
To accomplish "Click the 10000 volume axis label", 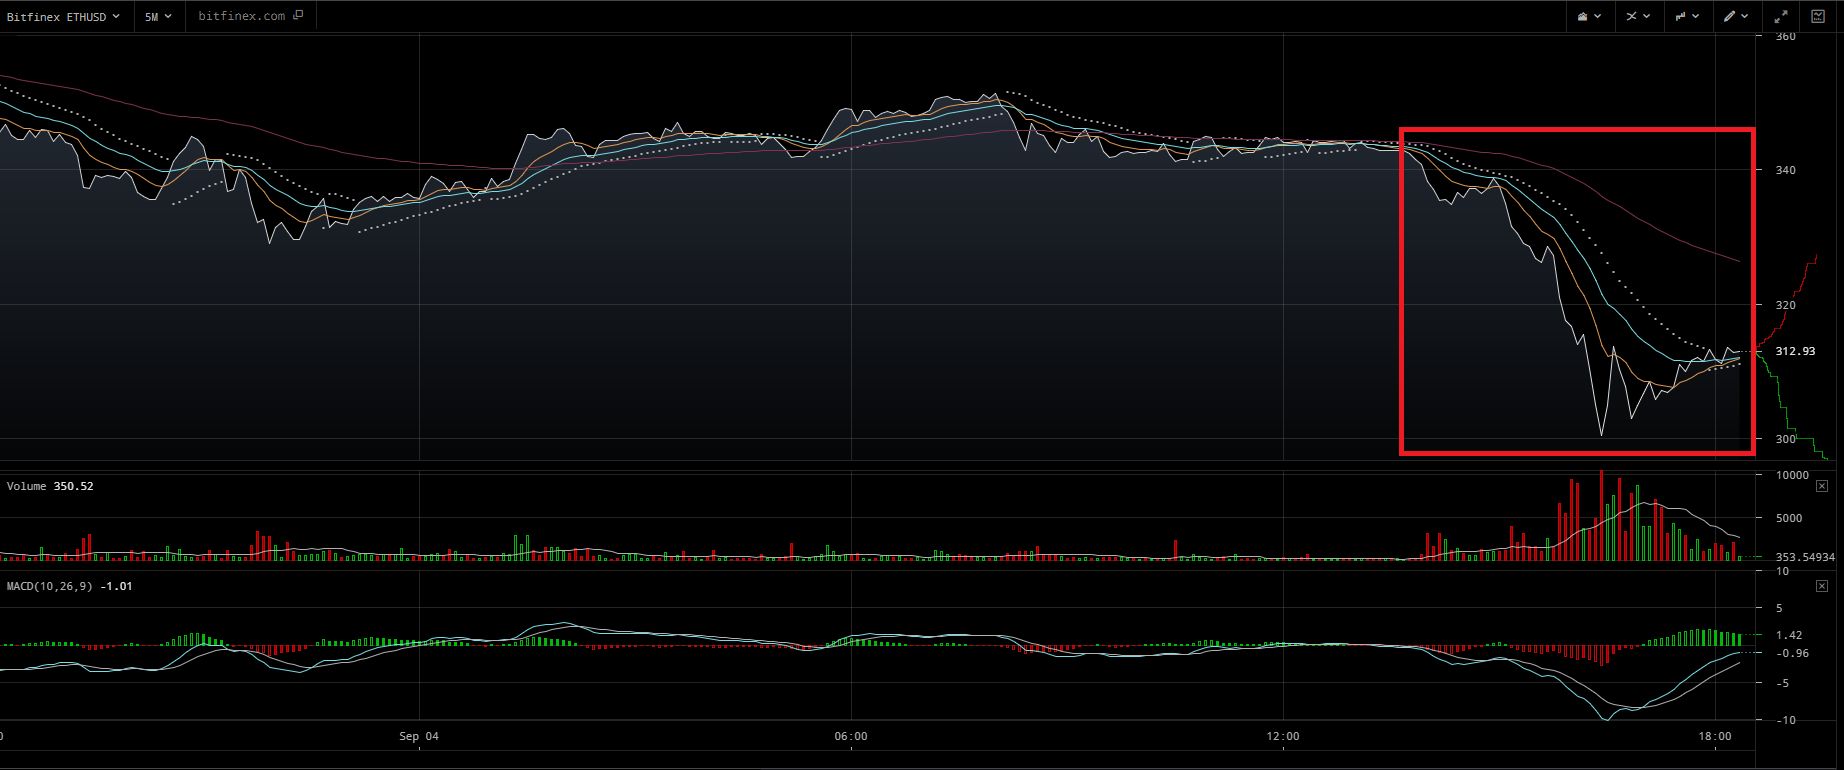I will tap(1792, 475).
